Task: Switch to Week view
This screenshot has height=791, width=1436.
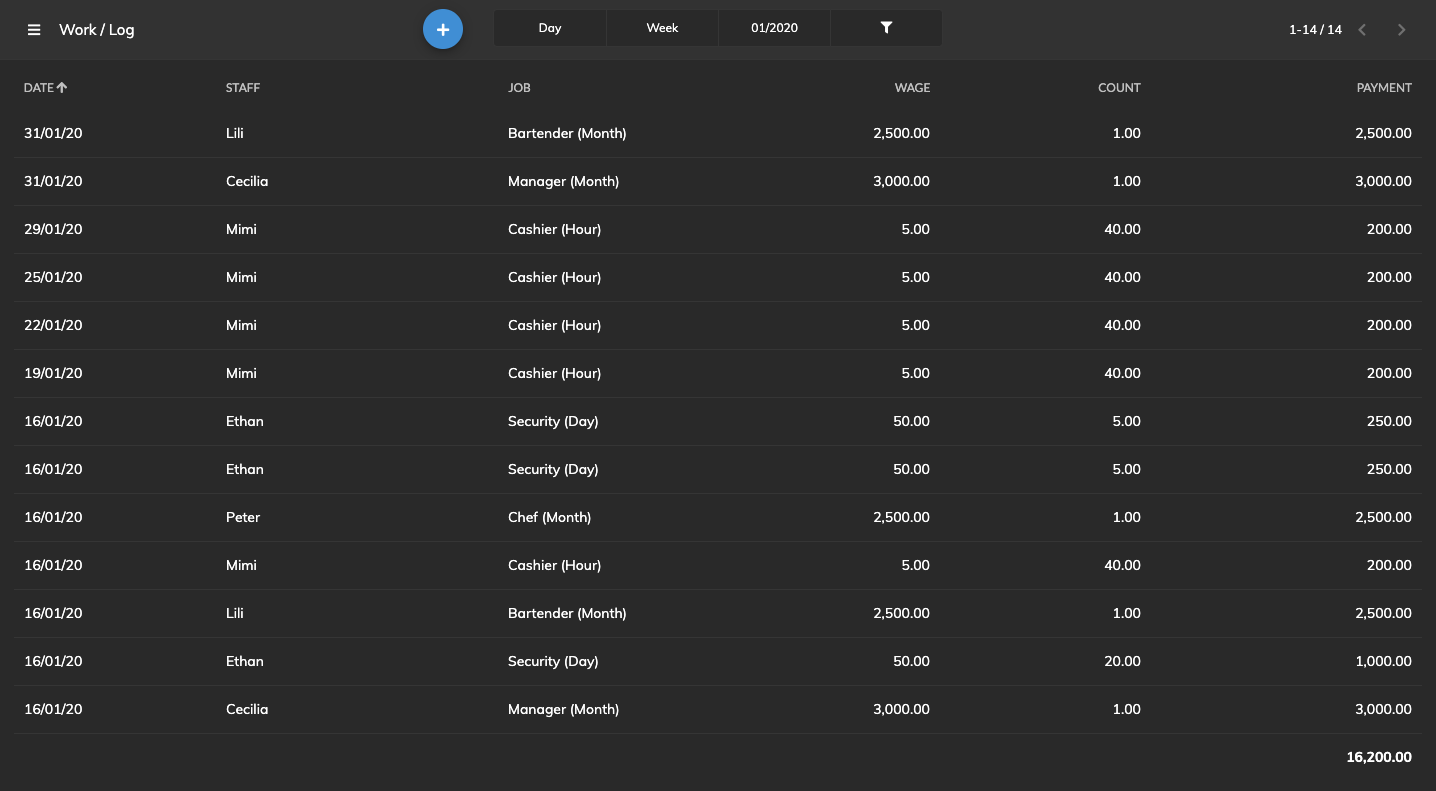Action: pyautogui.click(x=662, y=28)
